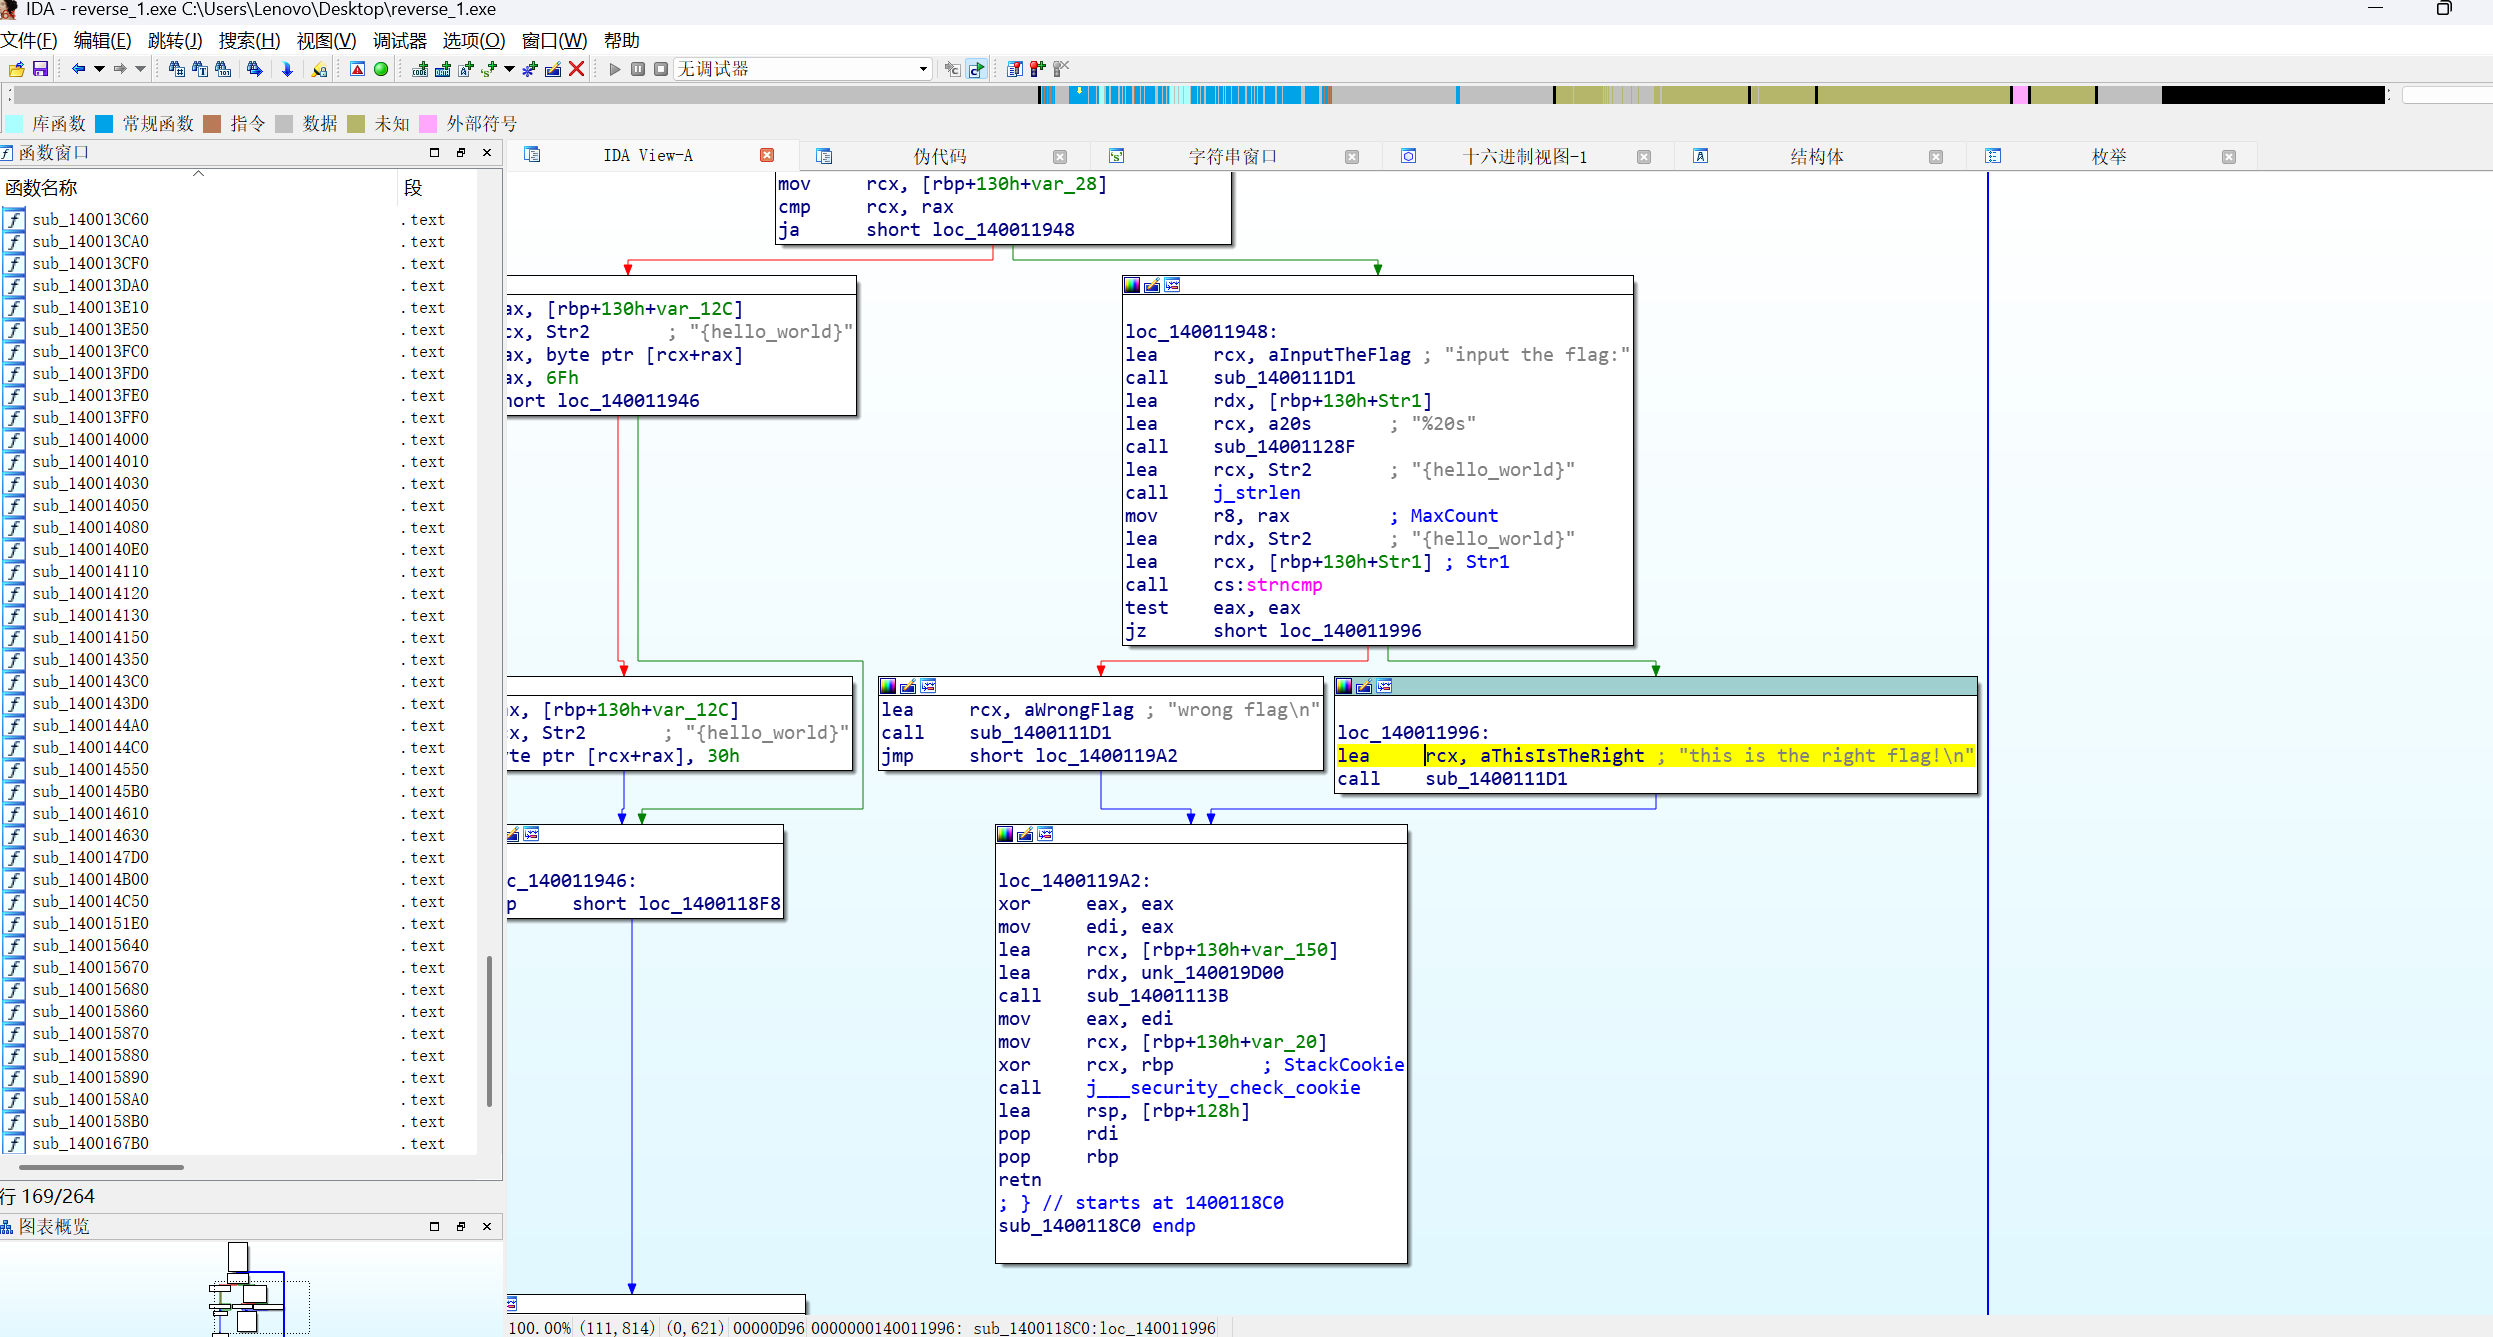
Task: Click the Start process play button
Action: 615,69
